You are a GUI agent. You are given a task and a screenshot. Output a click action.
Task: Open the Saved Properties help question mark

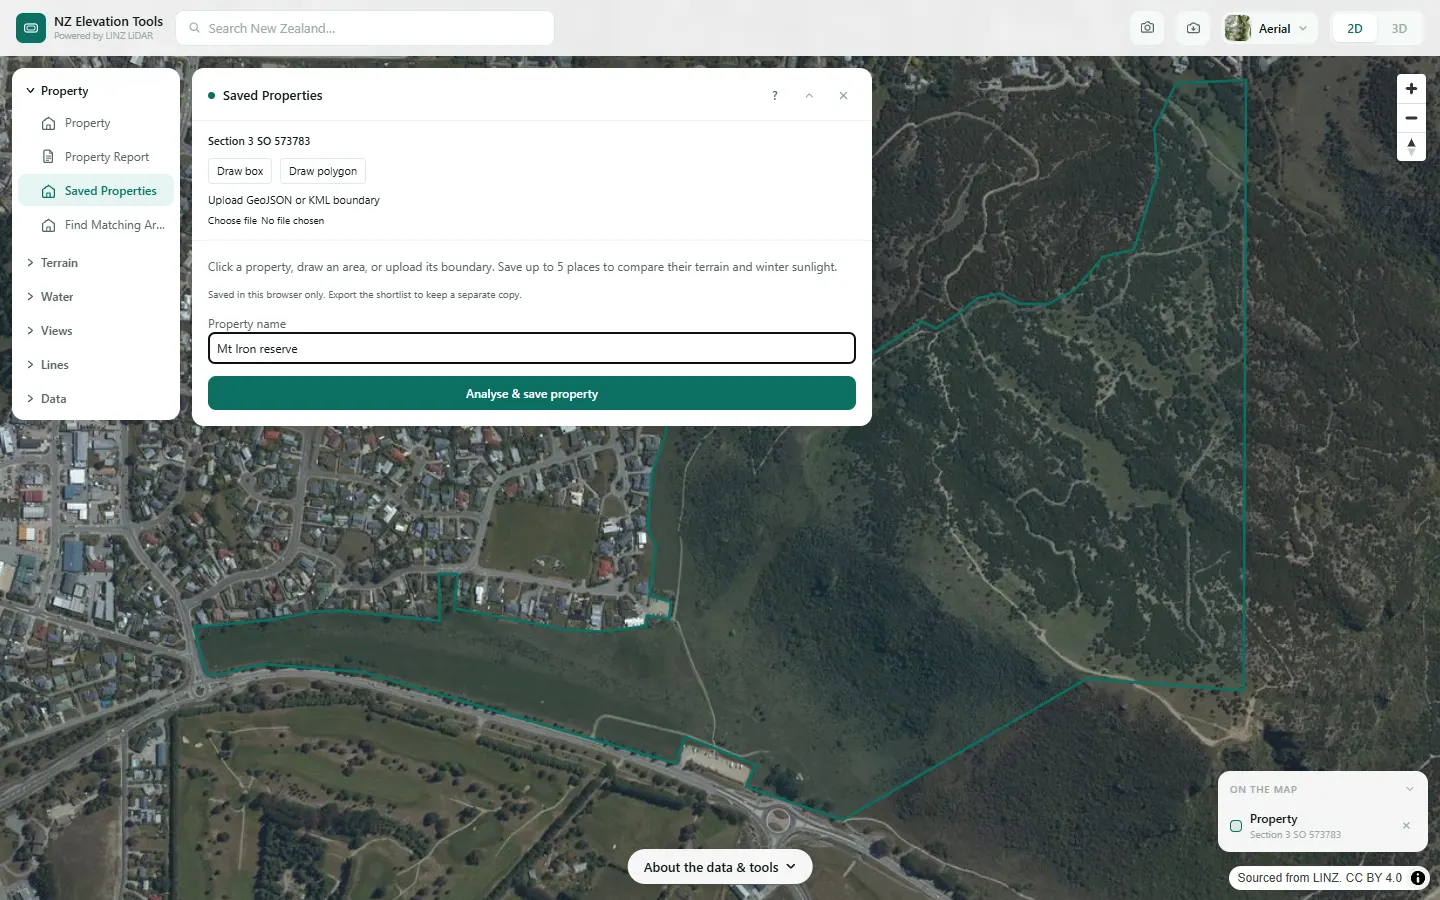(x=775, y=96)
